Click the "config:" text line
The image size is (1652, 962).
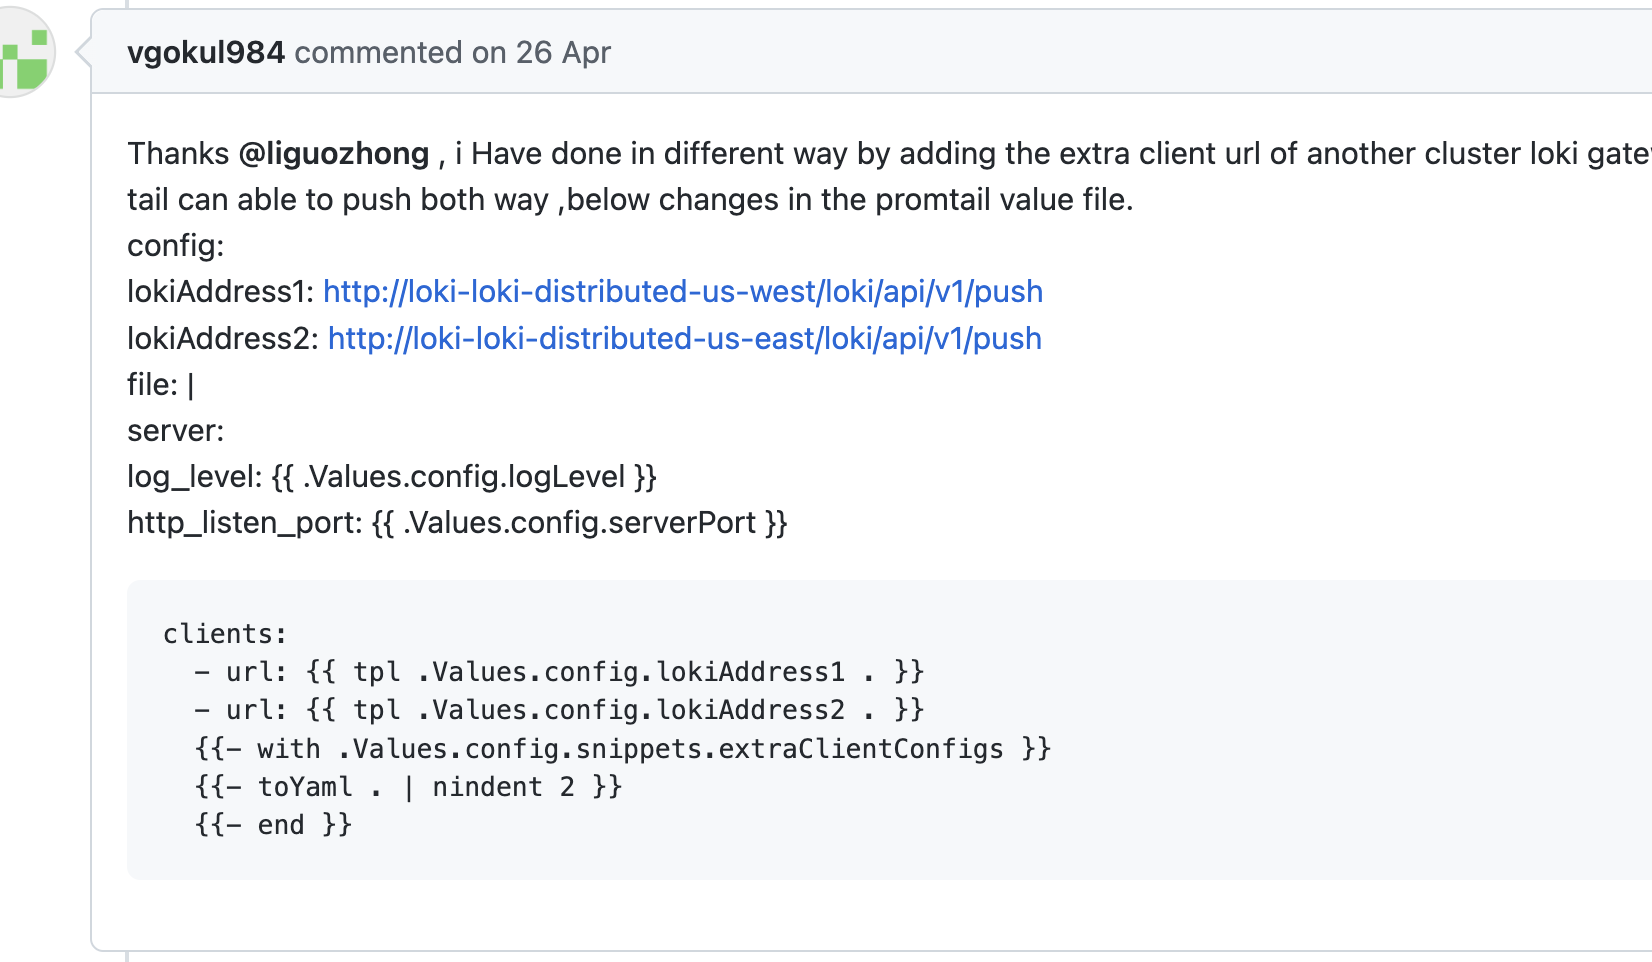click(176, 246)
